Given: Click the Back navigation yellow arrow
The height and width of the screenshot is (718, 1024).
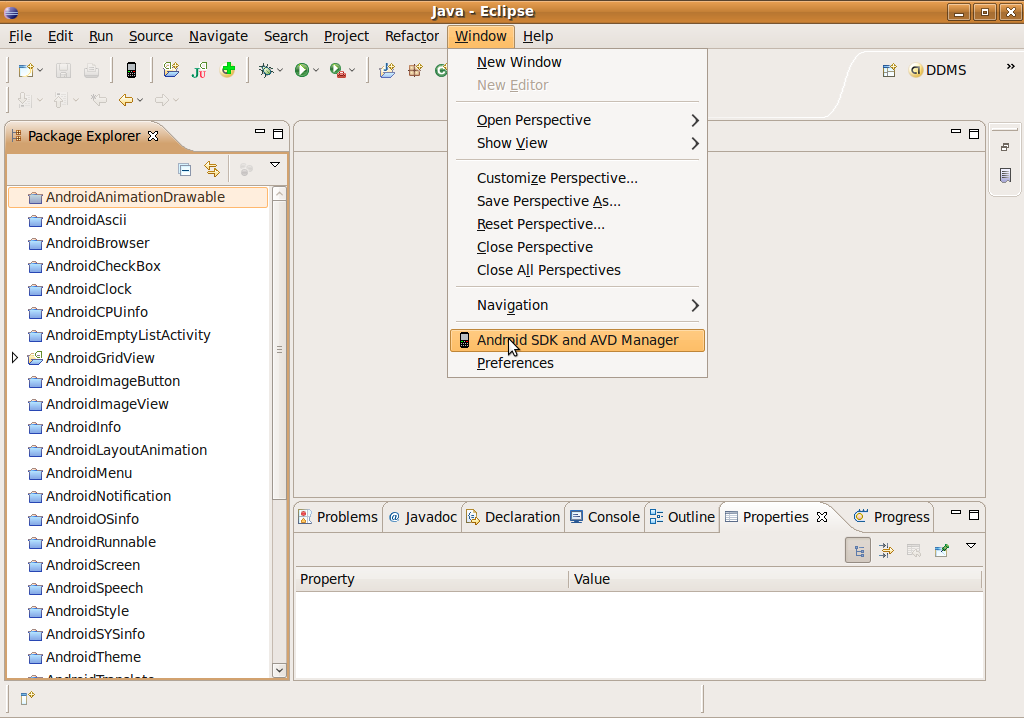Looking at the screenshot, I should [125, 100].
